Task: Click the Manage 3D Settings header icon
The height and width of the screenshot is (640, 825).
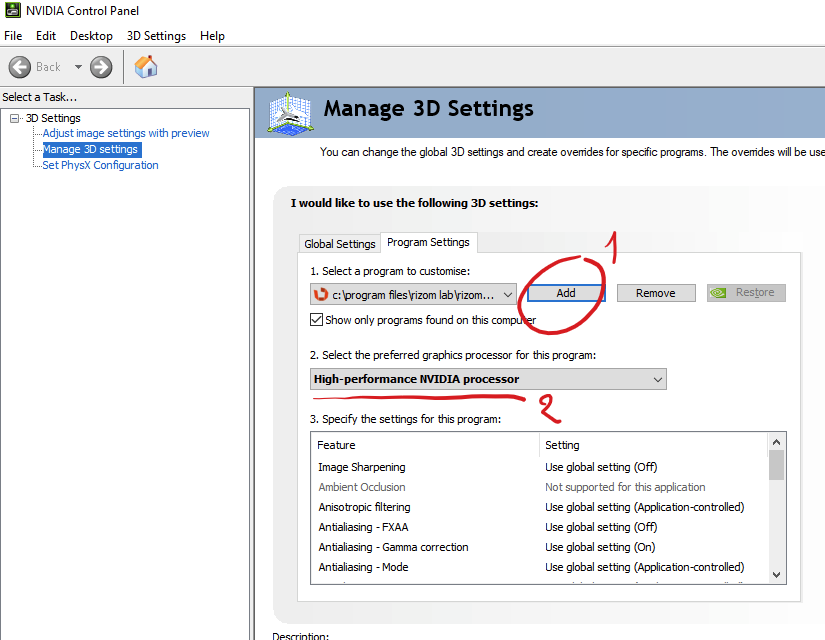Action: click(x=289, y=113)
